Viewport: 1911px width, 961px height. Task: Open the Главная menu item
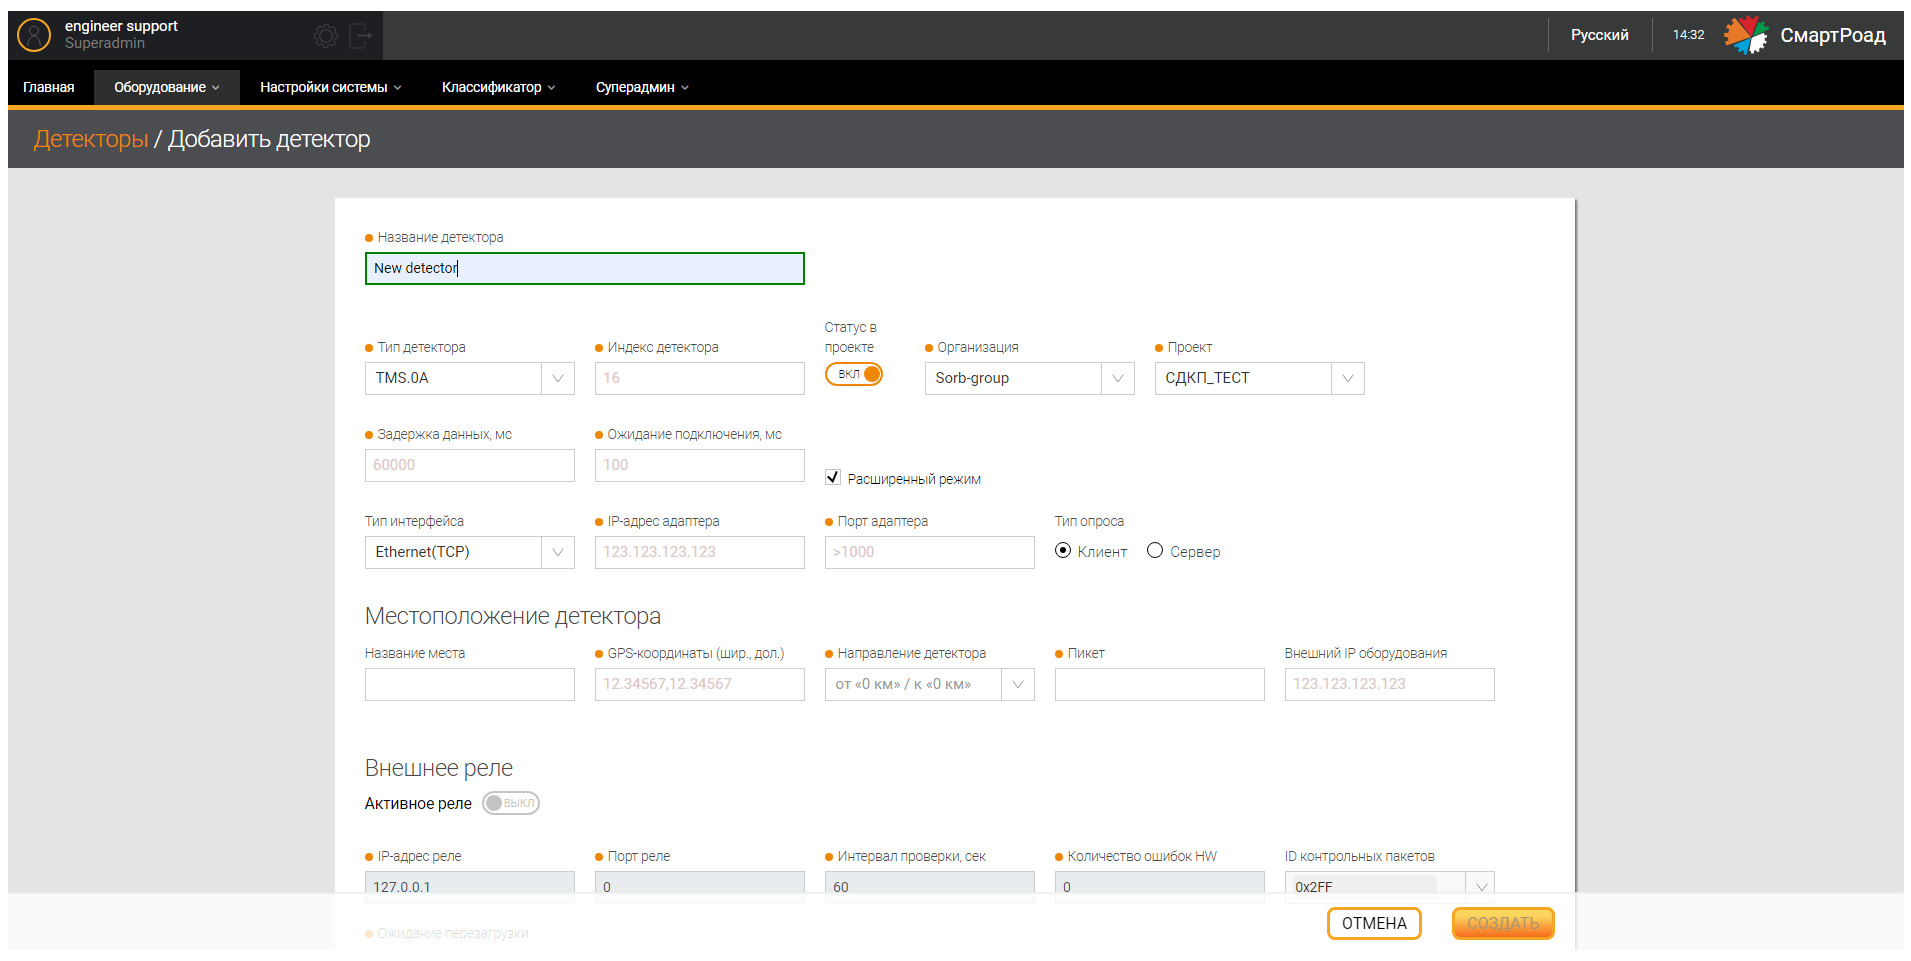(x=49, y=87)
